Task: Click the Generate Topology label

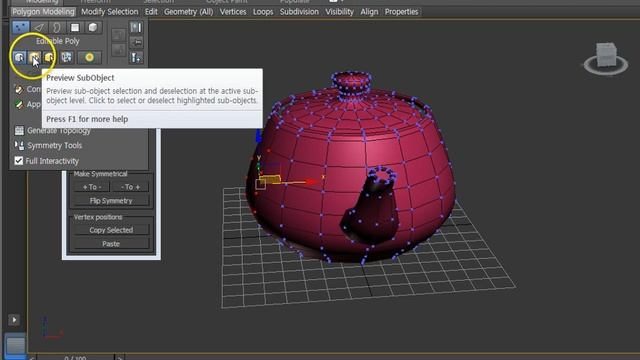Action: pyautogui.click(x=58, y=131)
